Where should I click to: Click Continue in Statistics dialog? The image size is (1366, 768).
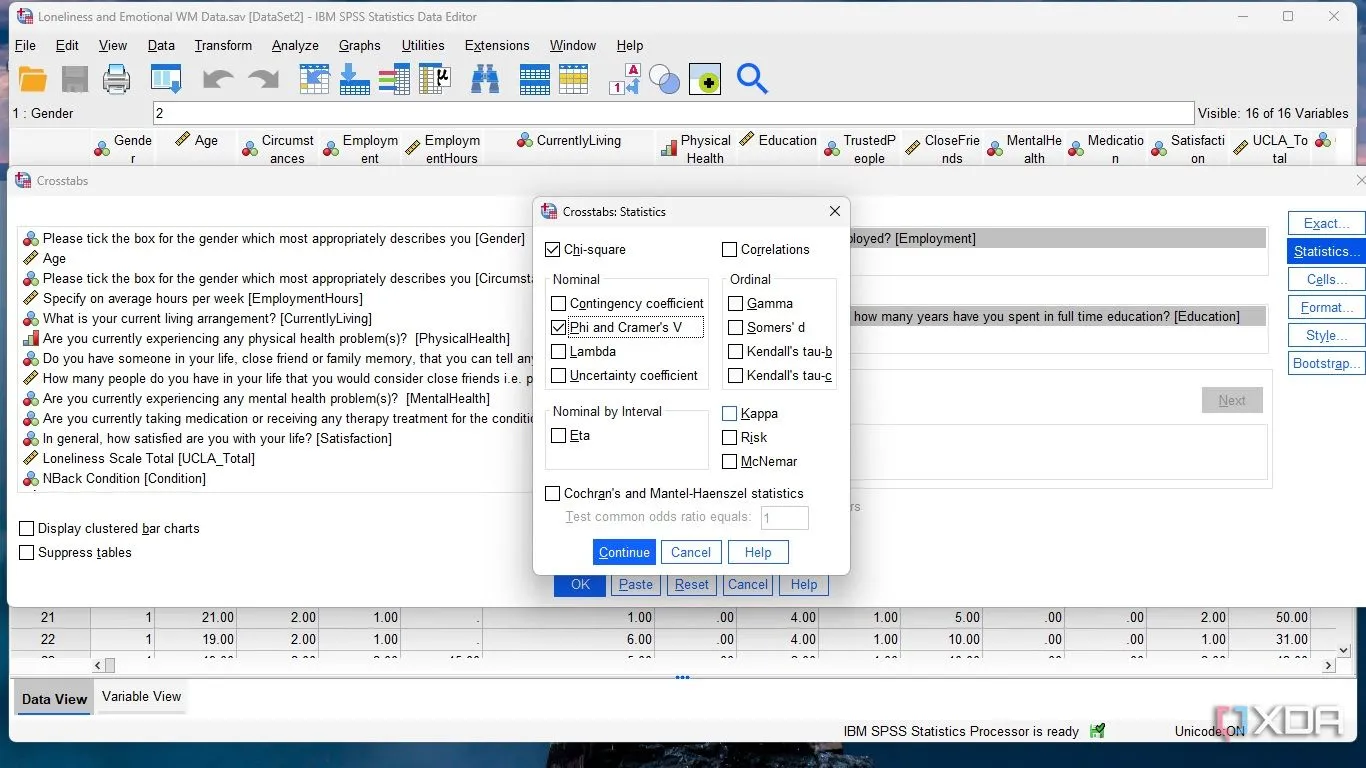(625, 552)
